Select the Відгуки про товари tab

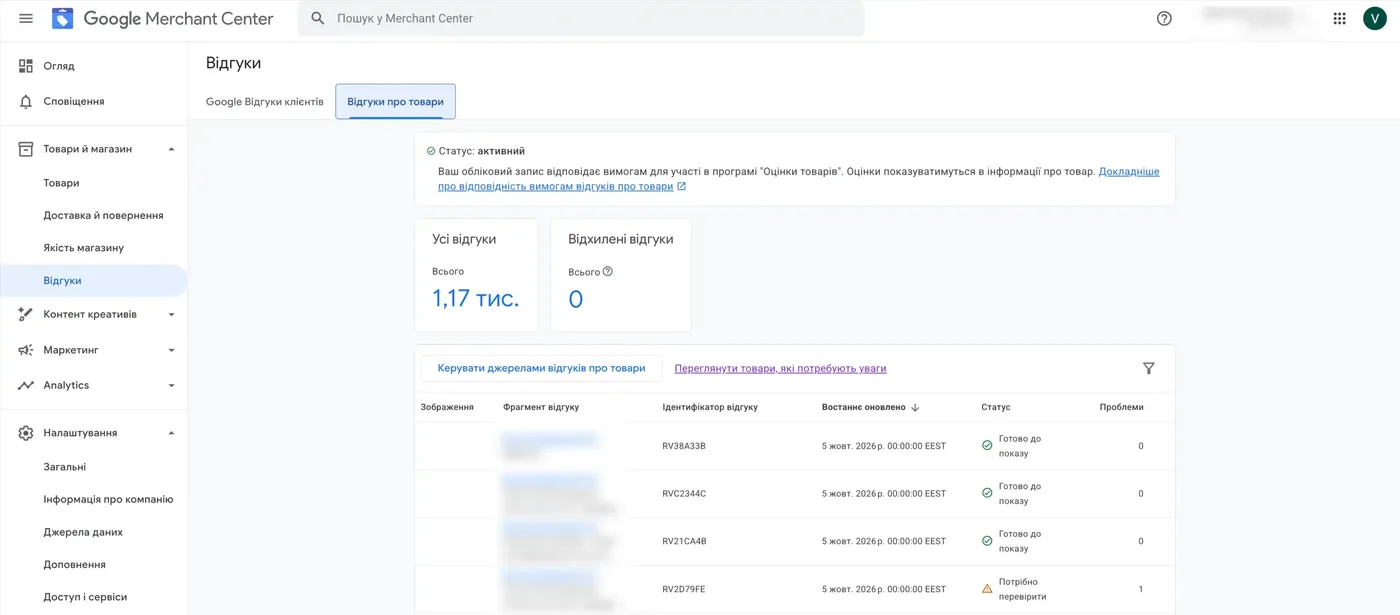pos(395,102)
